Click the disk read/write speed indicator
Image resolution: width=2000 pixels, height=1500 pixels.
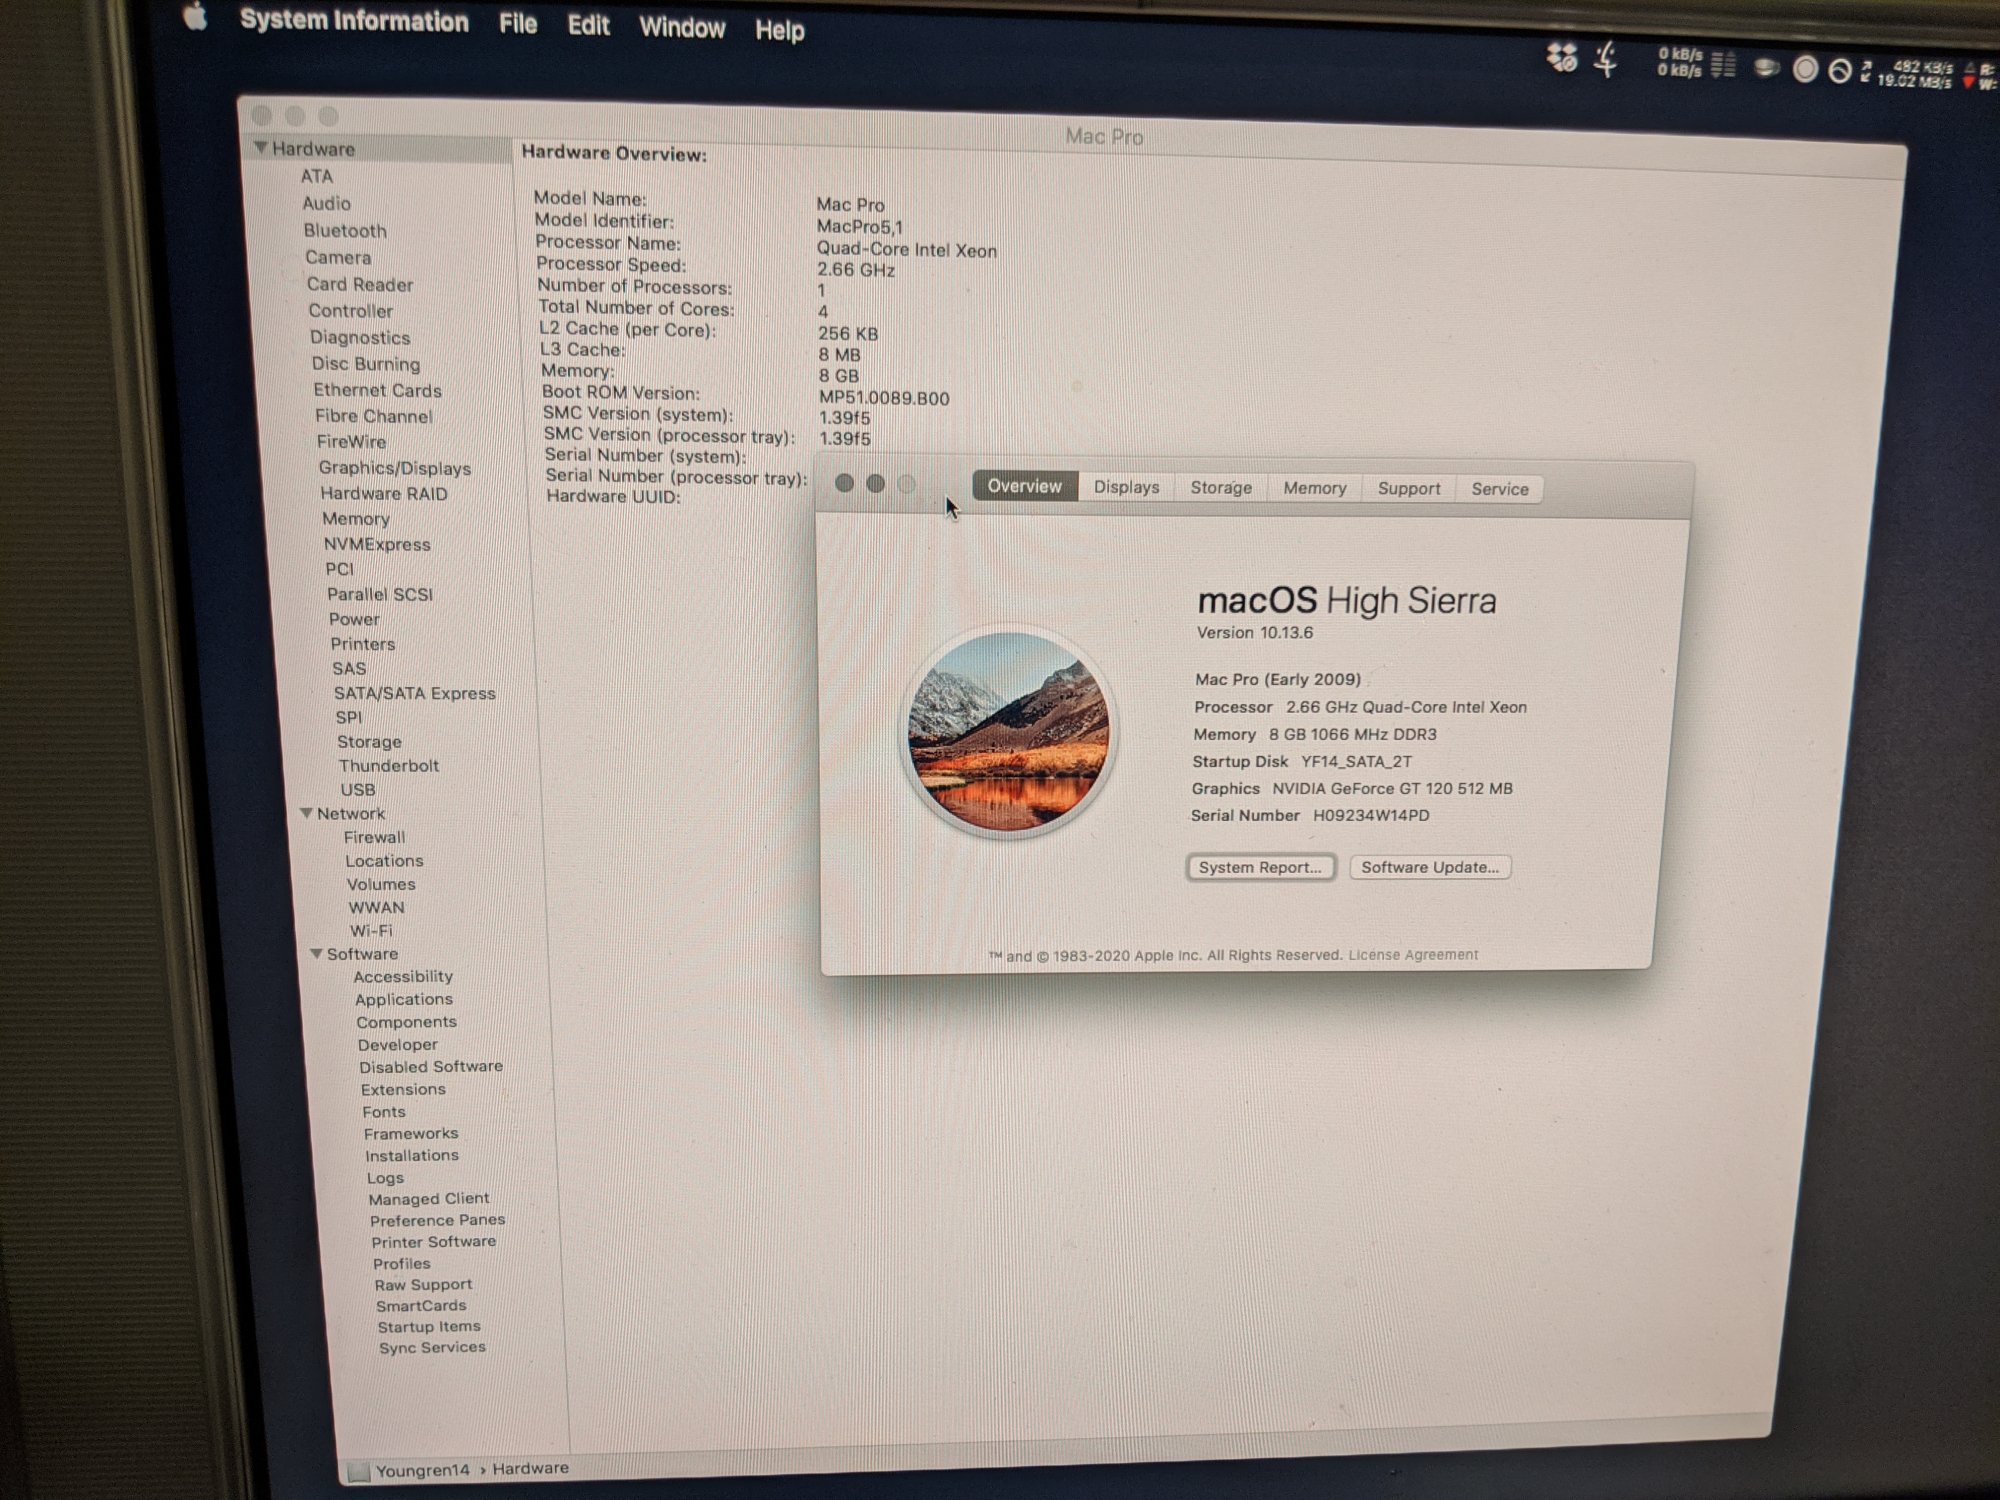tap(1982, 77)
